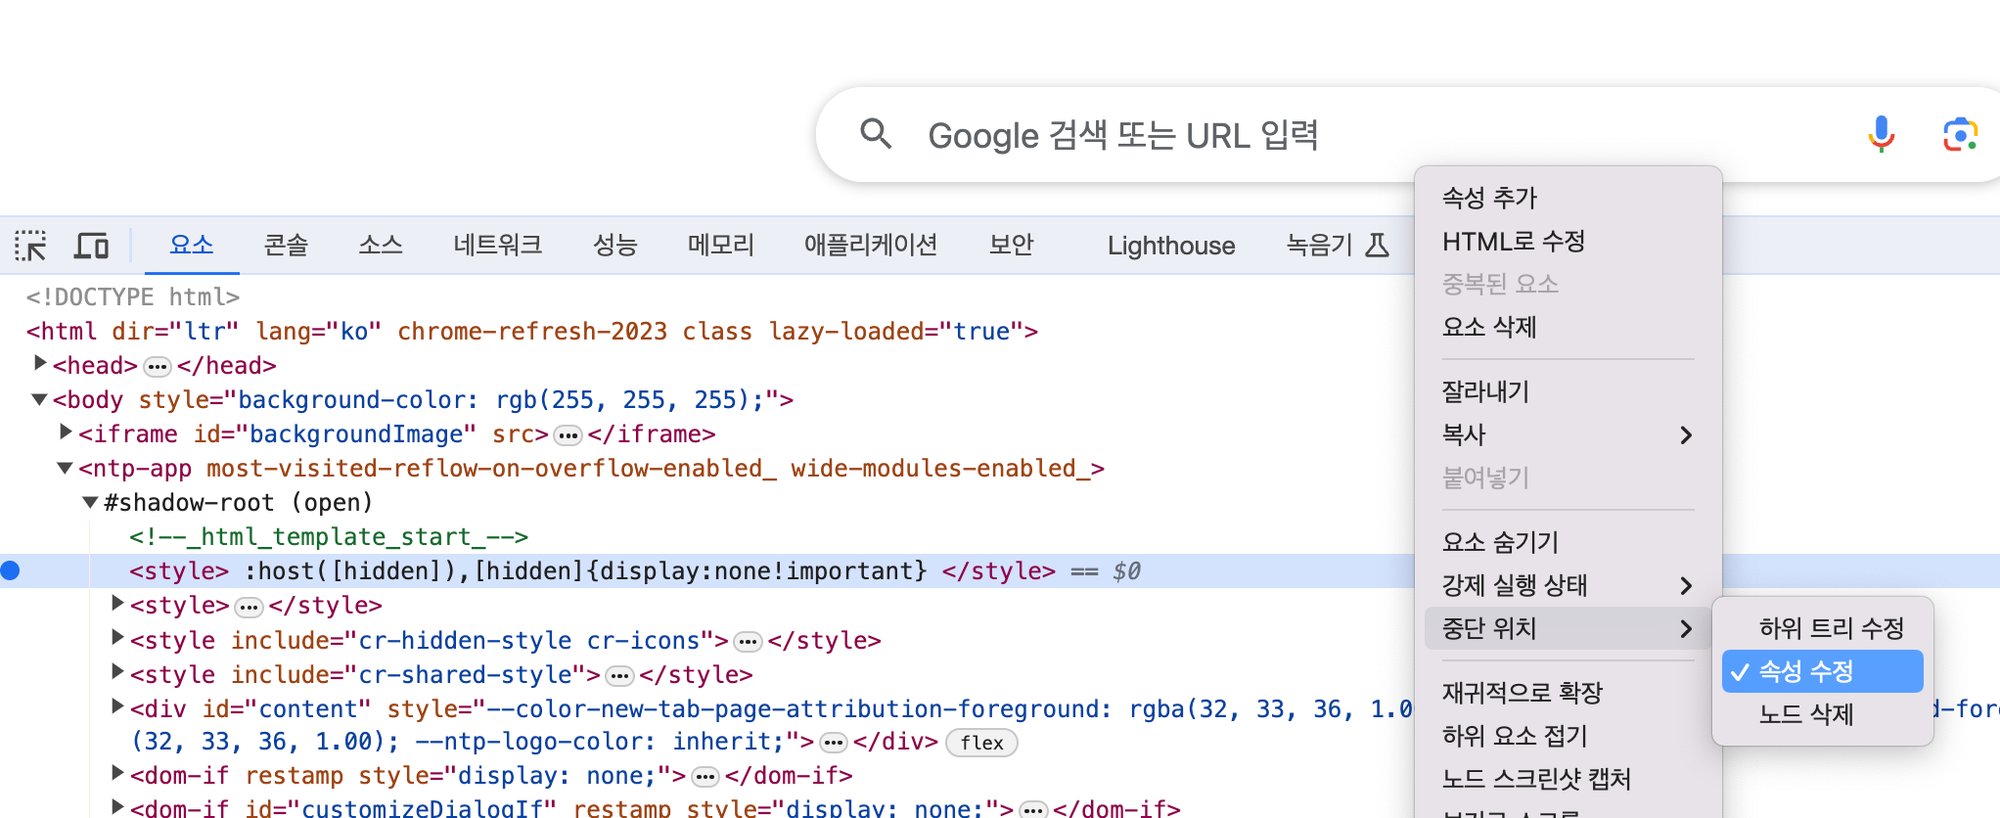Collapse the ntp-app node triangle
Viewport: 2000px width, 818px height.
pyautogui.click(x=65, y=467)
